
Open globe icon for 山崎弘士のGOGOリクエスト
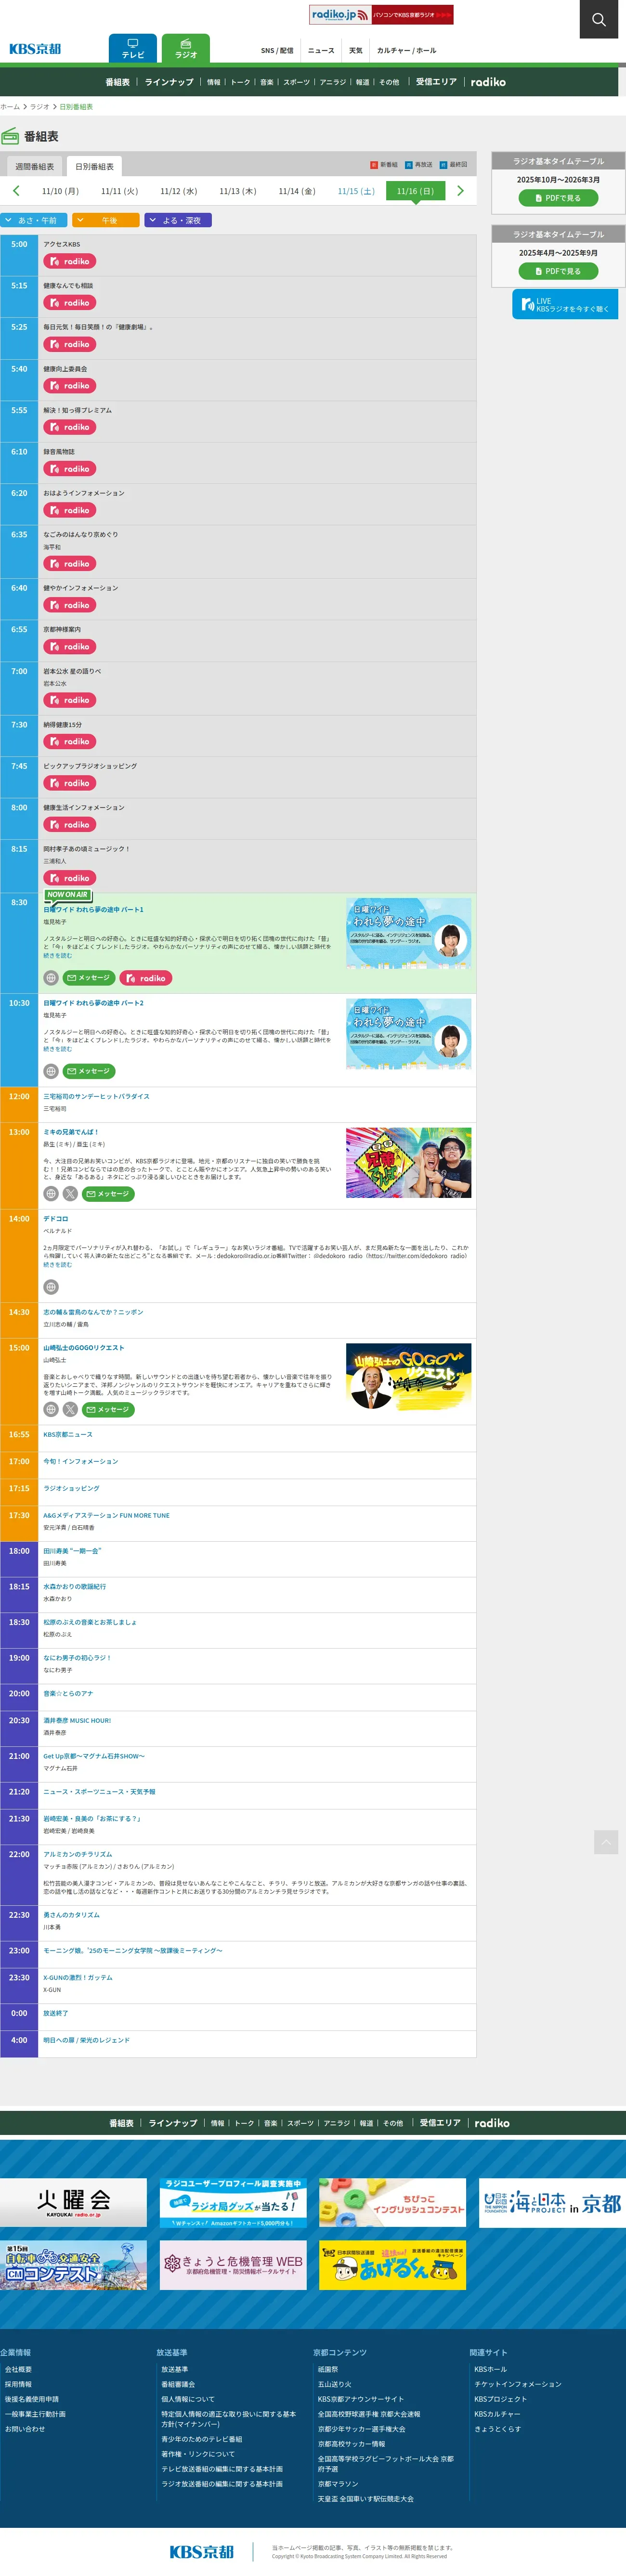(x=51, y=1410)
